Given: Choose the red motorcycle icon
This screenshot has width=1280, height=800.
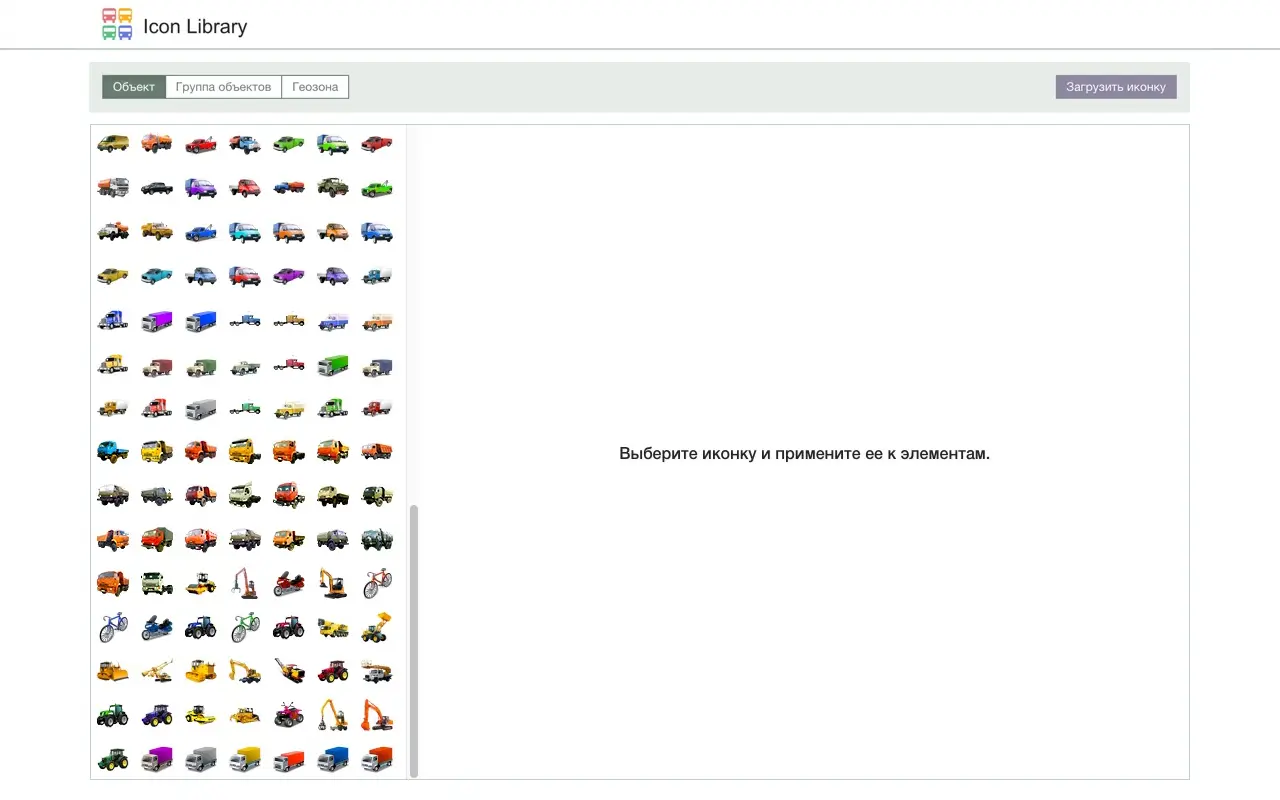Looking at the screenshot, I should (x=289, y=583).
